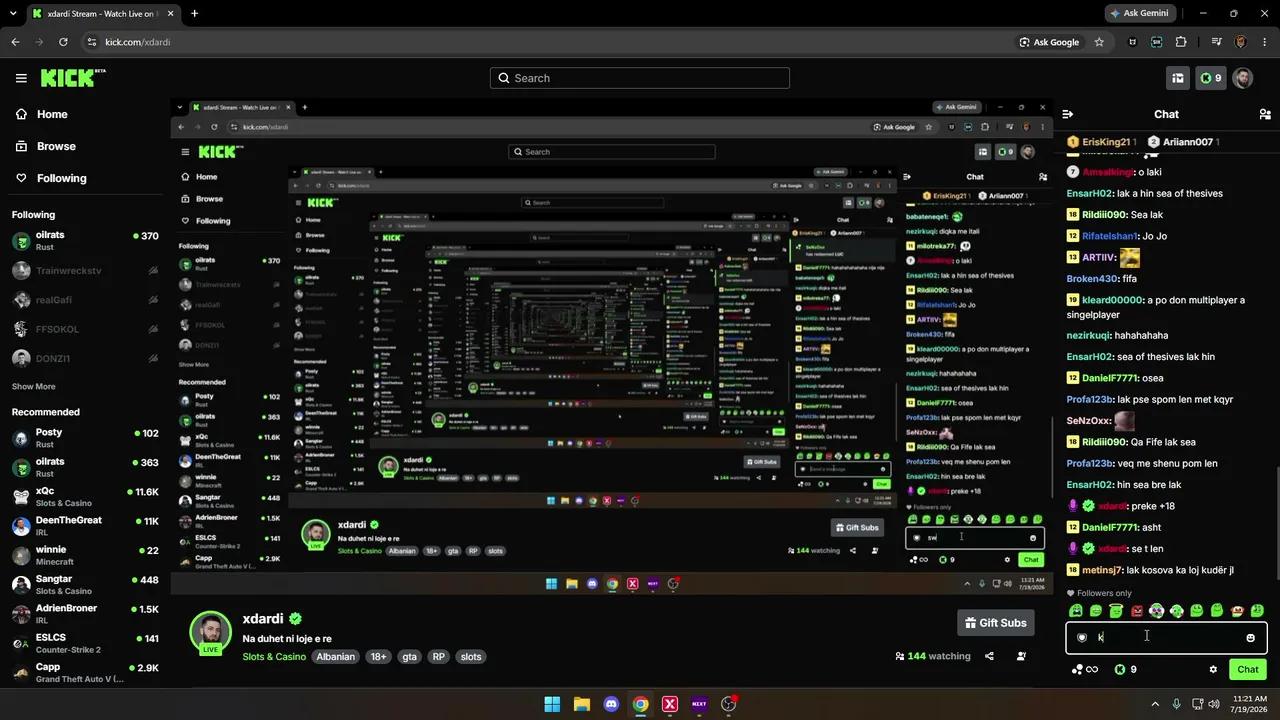Image resolution: width=1280 pixels, height=720 pixels.
Task: Open Following in the Kick sidebar
Action: tap(50, 178)
